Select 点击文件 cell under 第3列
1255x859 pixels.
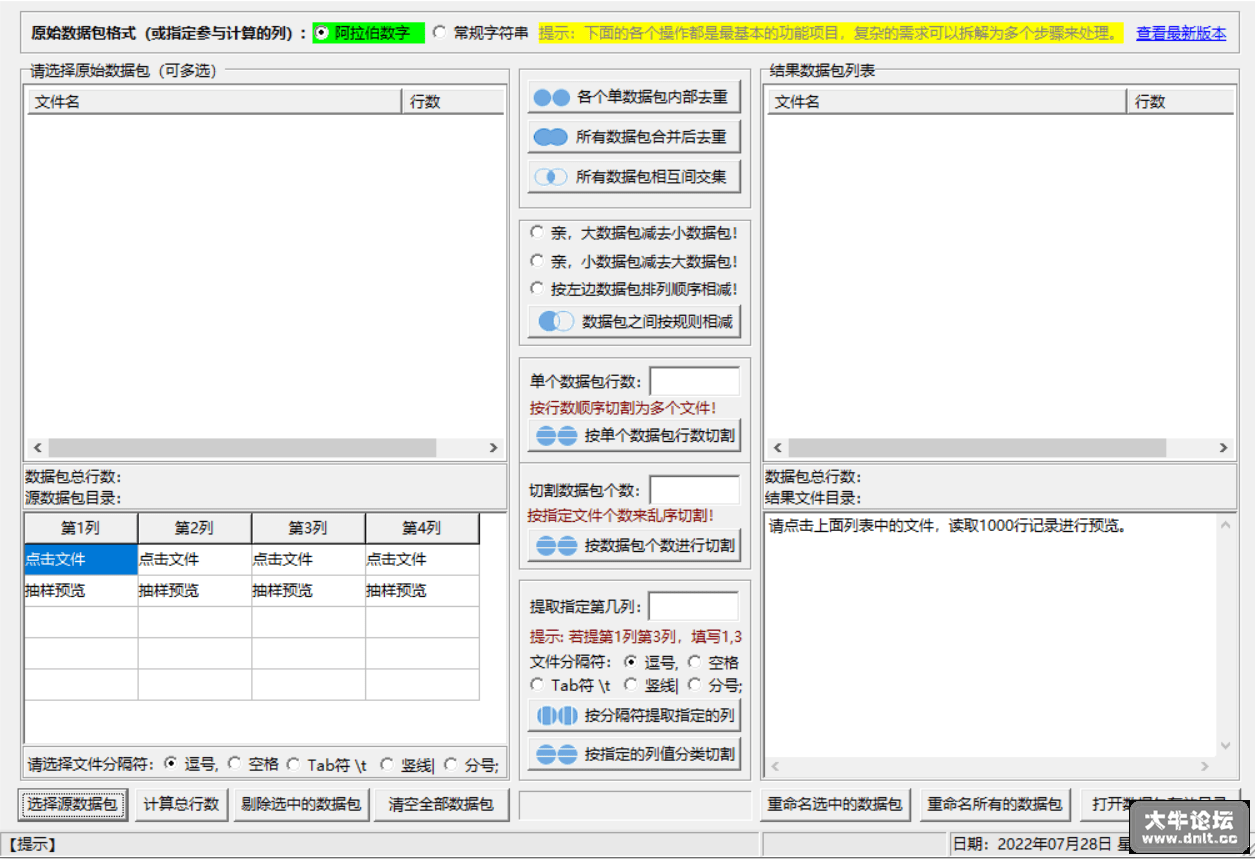[308, 559]
